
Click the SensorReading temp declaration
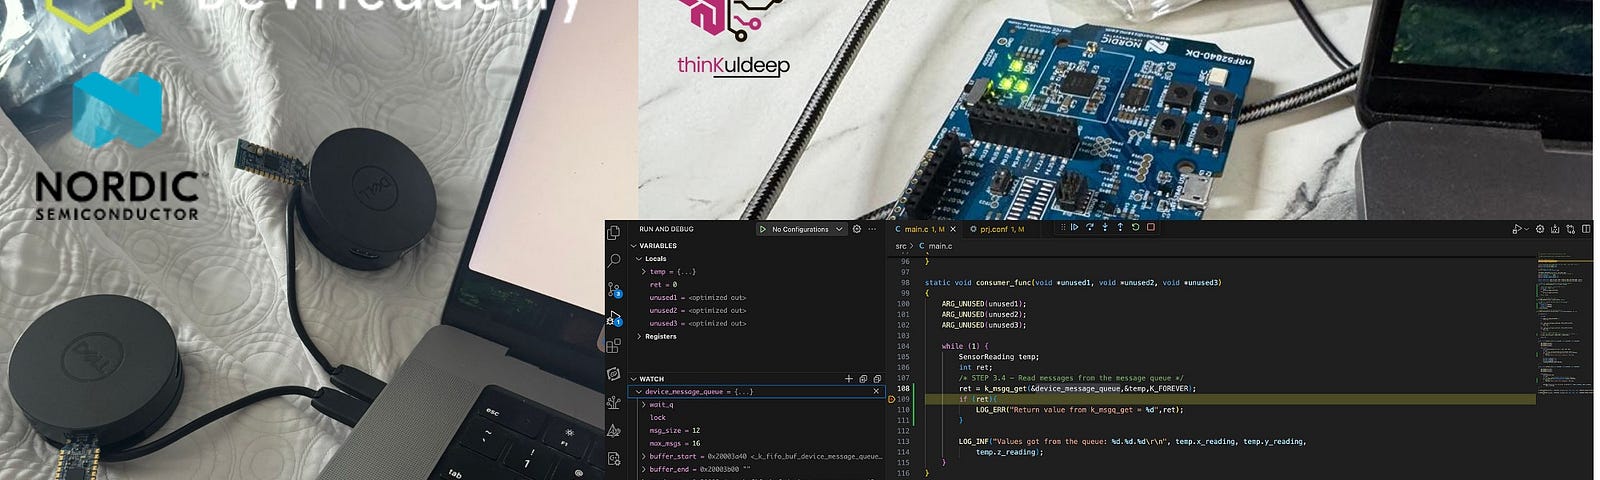999,357
